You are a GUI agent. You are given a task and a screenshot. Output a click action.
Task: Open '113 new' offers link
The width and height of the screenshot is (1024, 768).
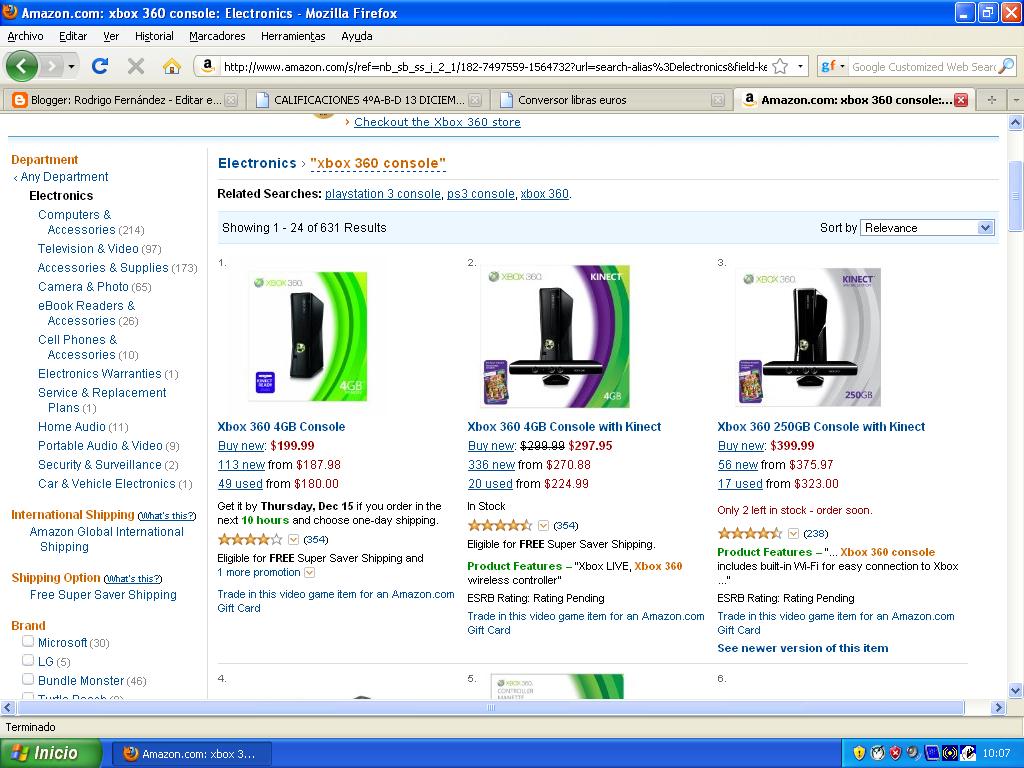tap(241, 465)
